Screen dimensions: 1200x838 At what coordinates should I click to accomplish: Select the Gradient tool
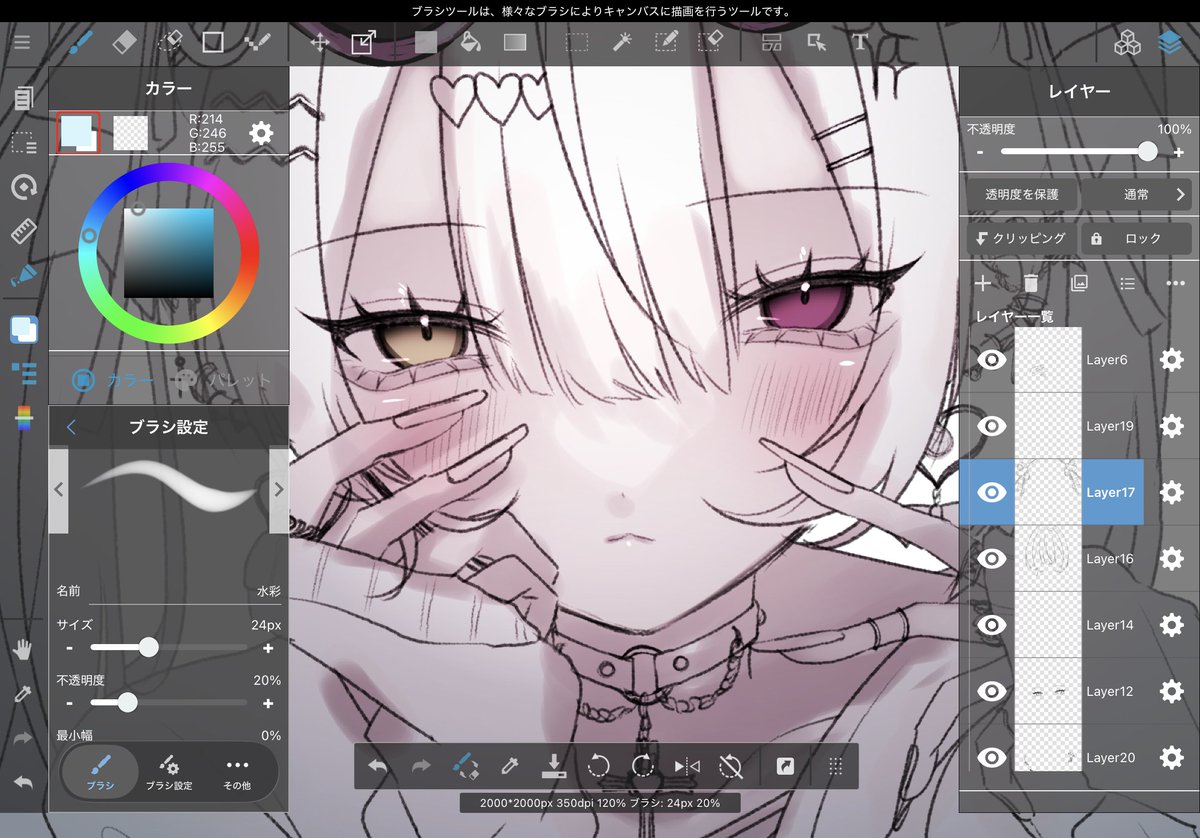tap(514, 42)
